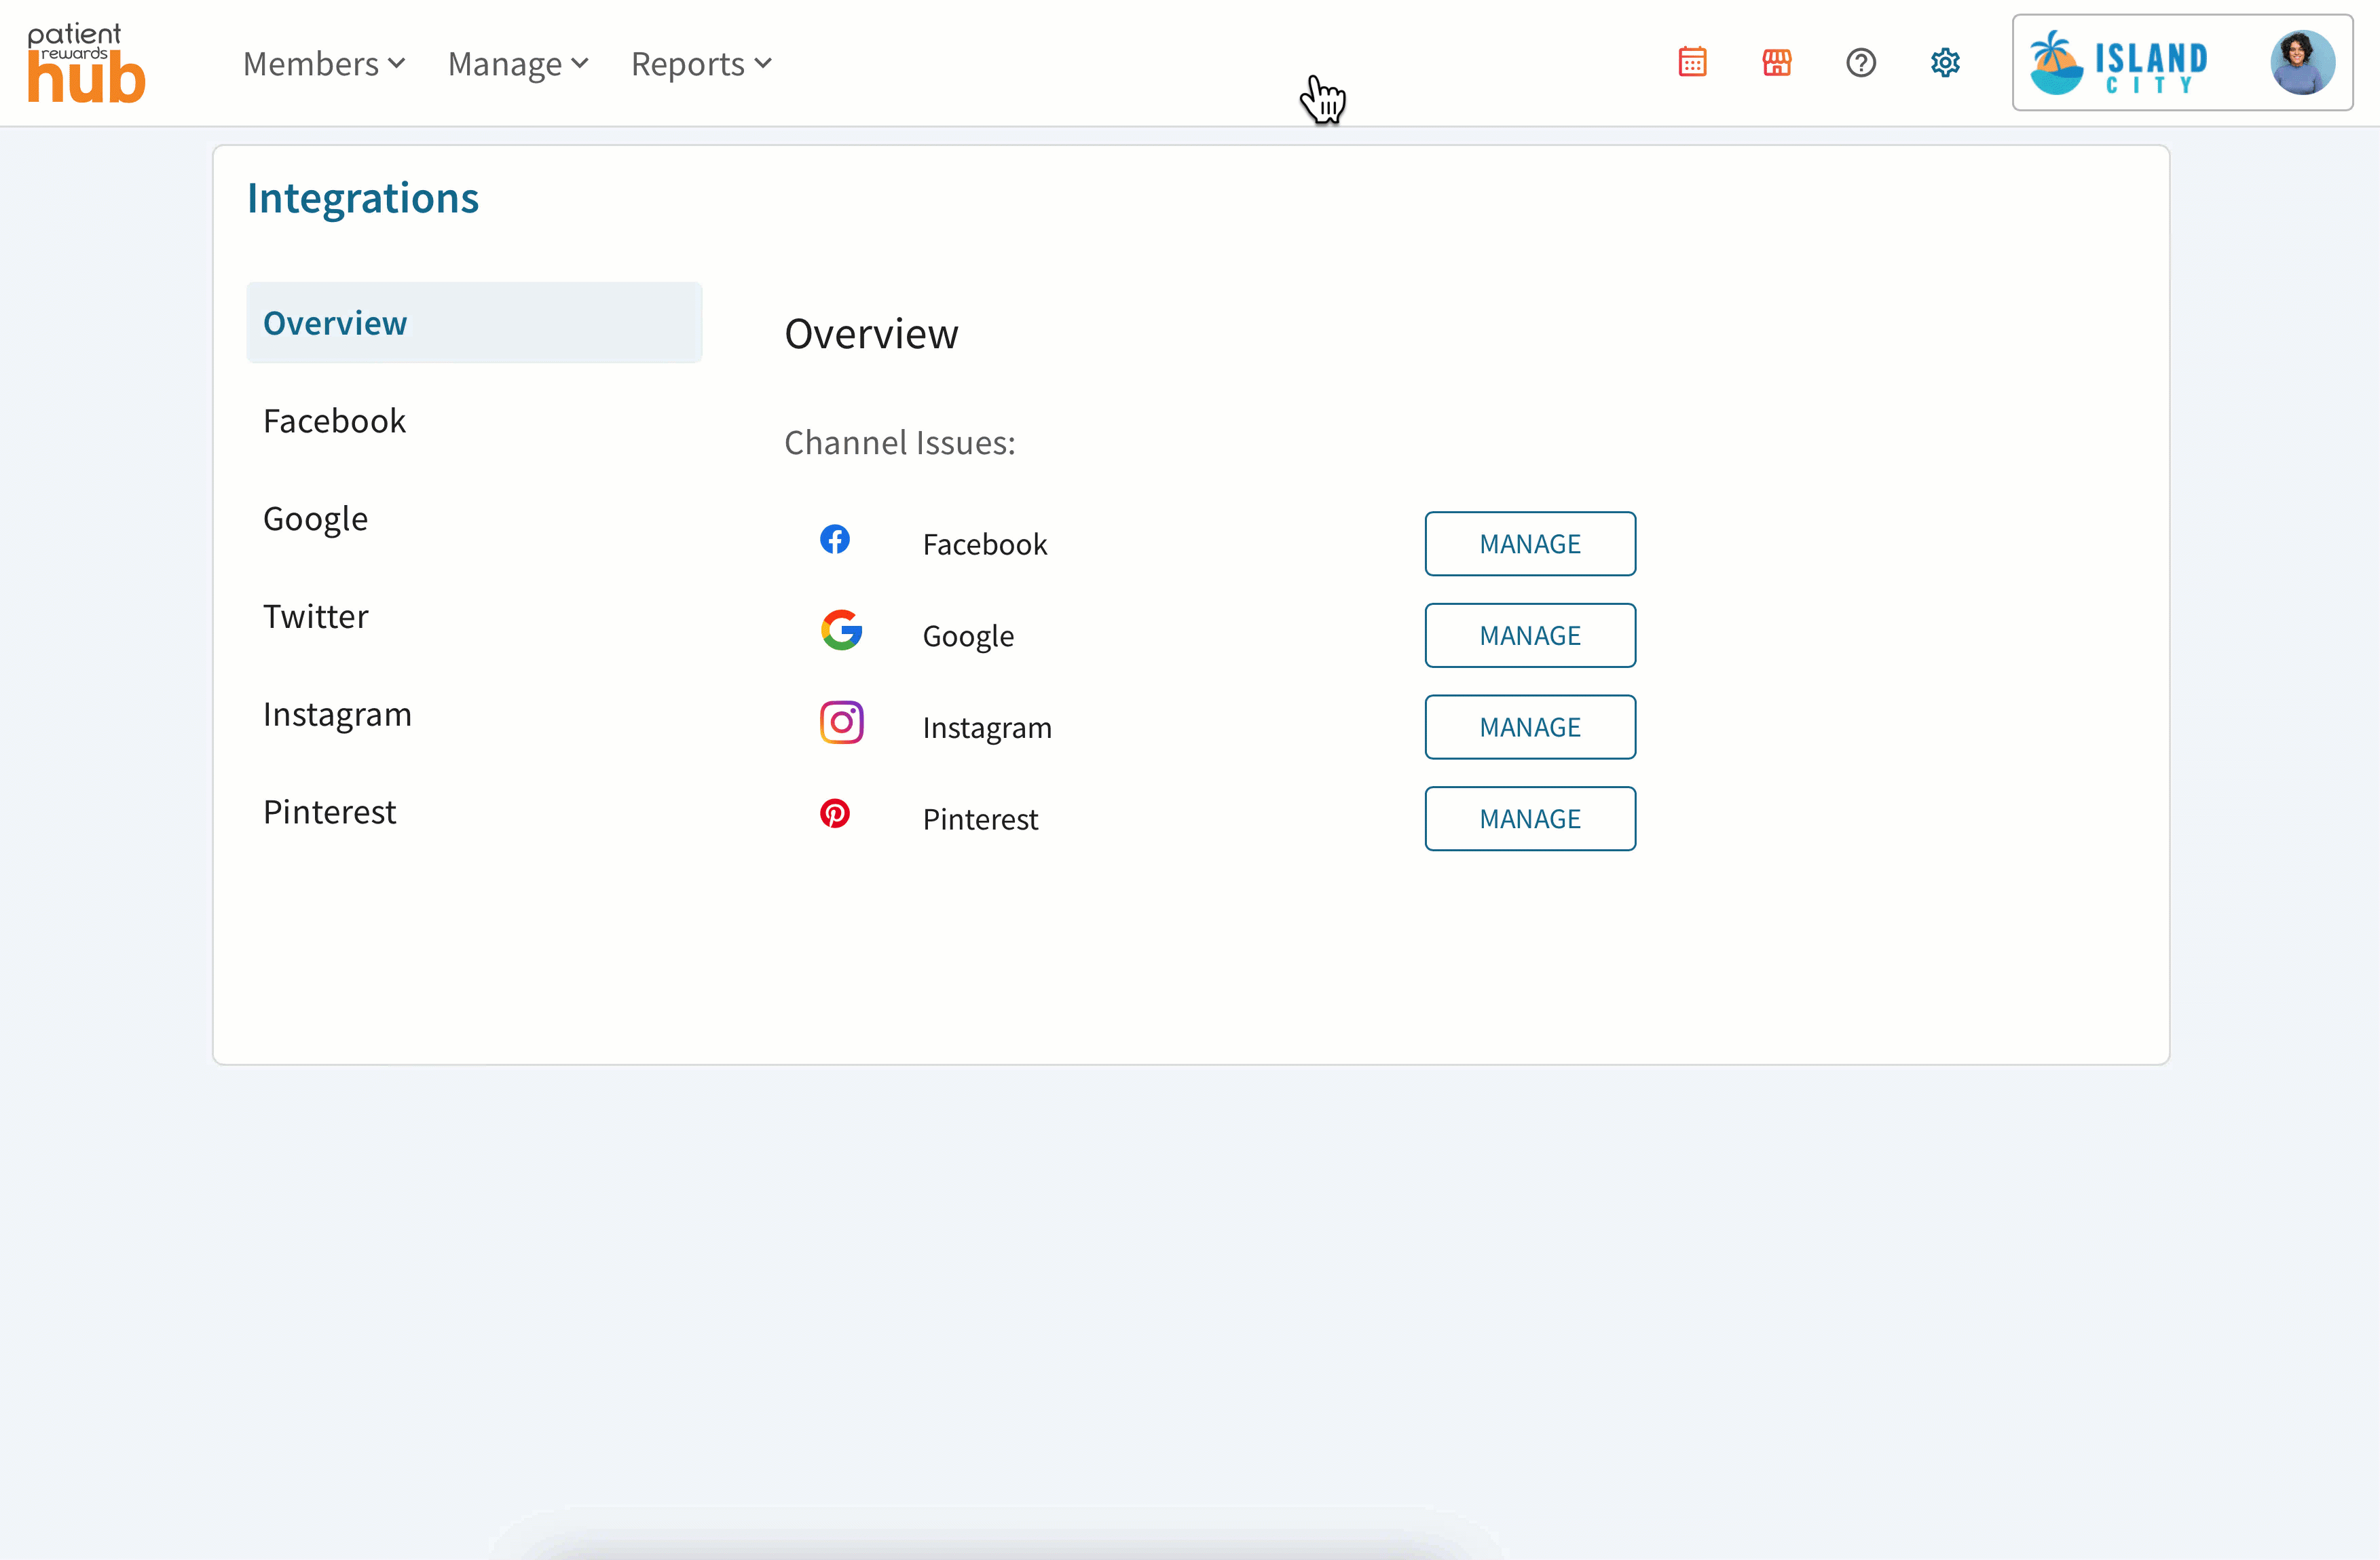
Task: Select the Facebook sidebar tab
Action: pyautogui.click(x=474, y=421)
